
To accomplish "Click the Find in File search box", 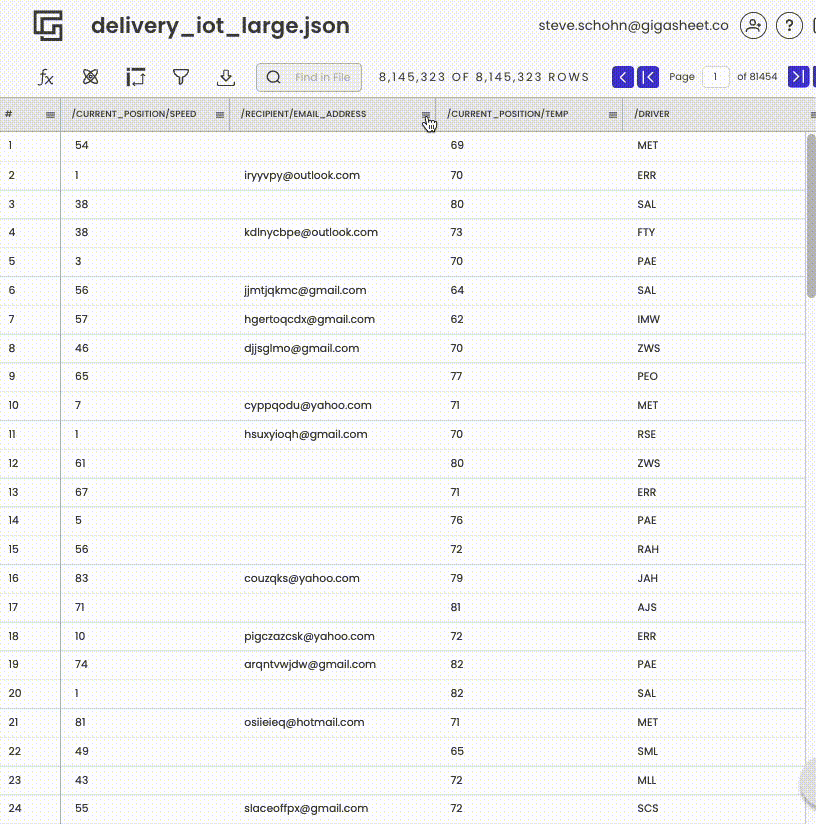I will (x=309, y=76).
